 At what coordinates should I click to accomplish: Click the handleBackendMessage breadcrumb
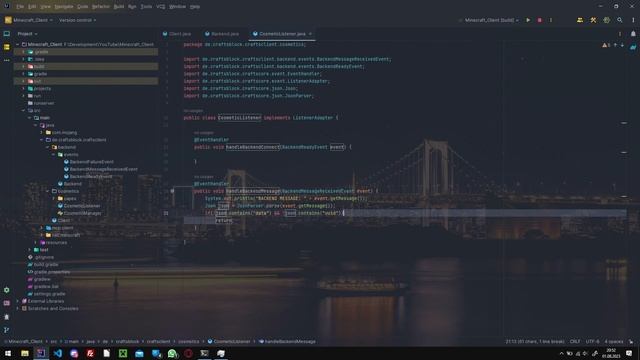(x=287, y=341)
